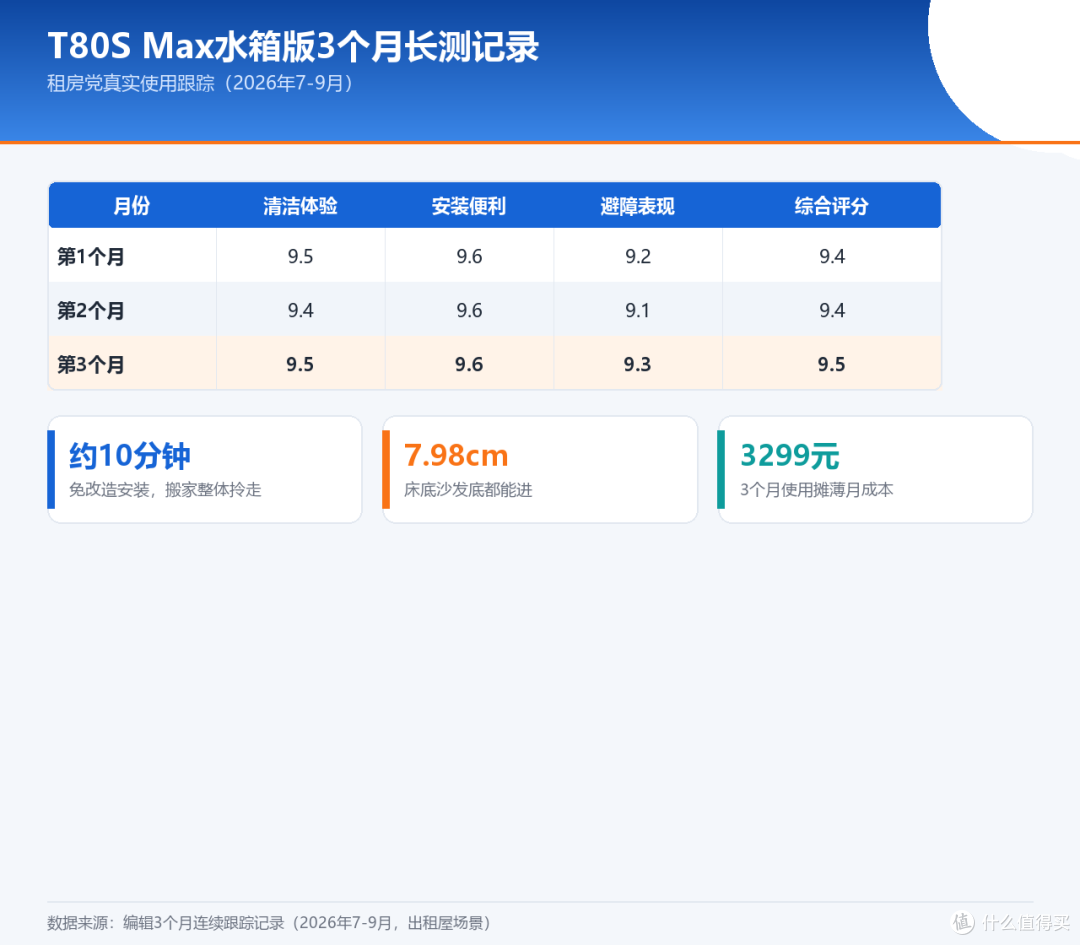Click caption '3个月使用摊薄月成本'
Screen dimensions: 1080x945
817,490
